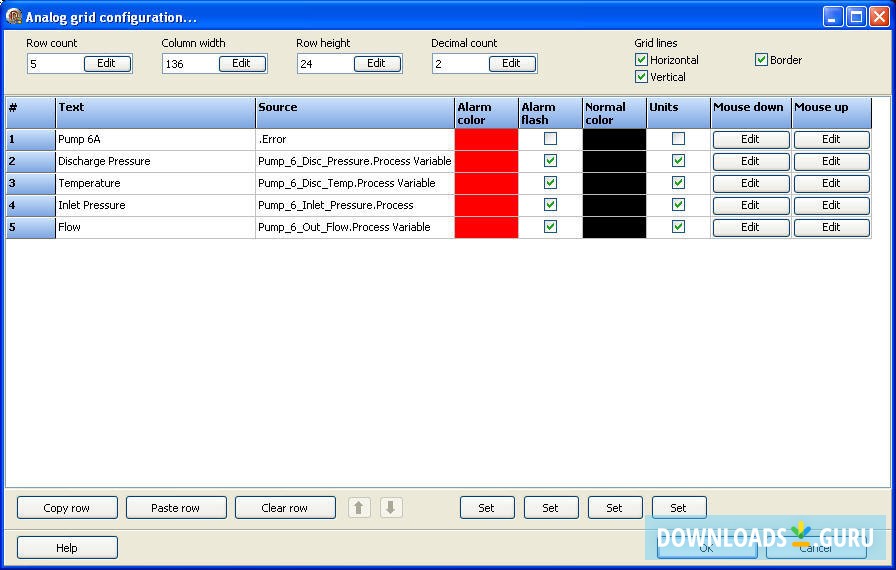Edit Mouse down action for Temperature

[x=751, y=183]
